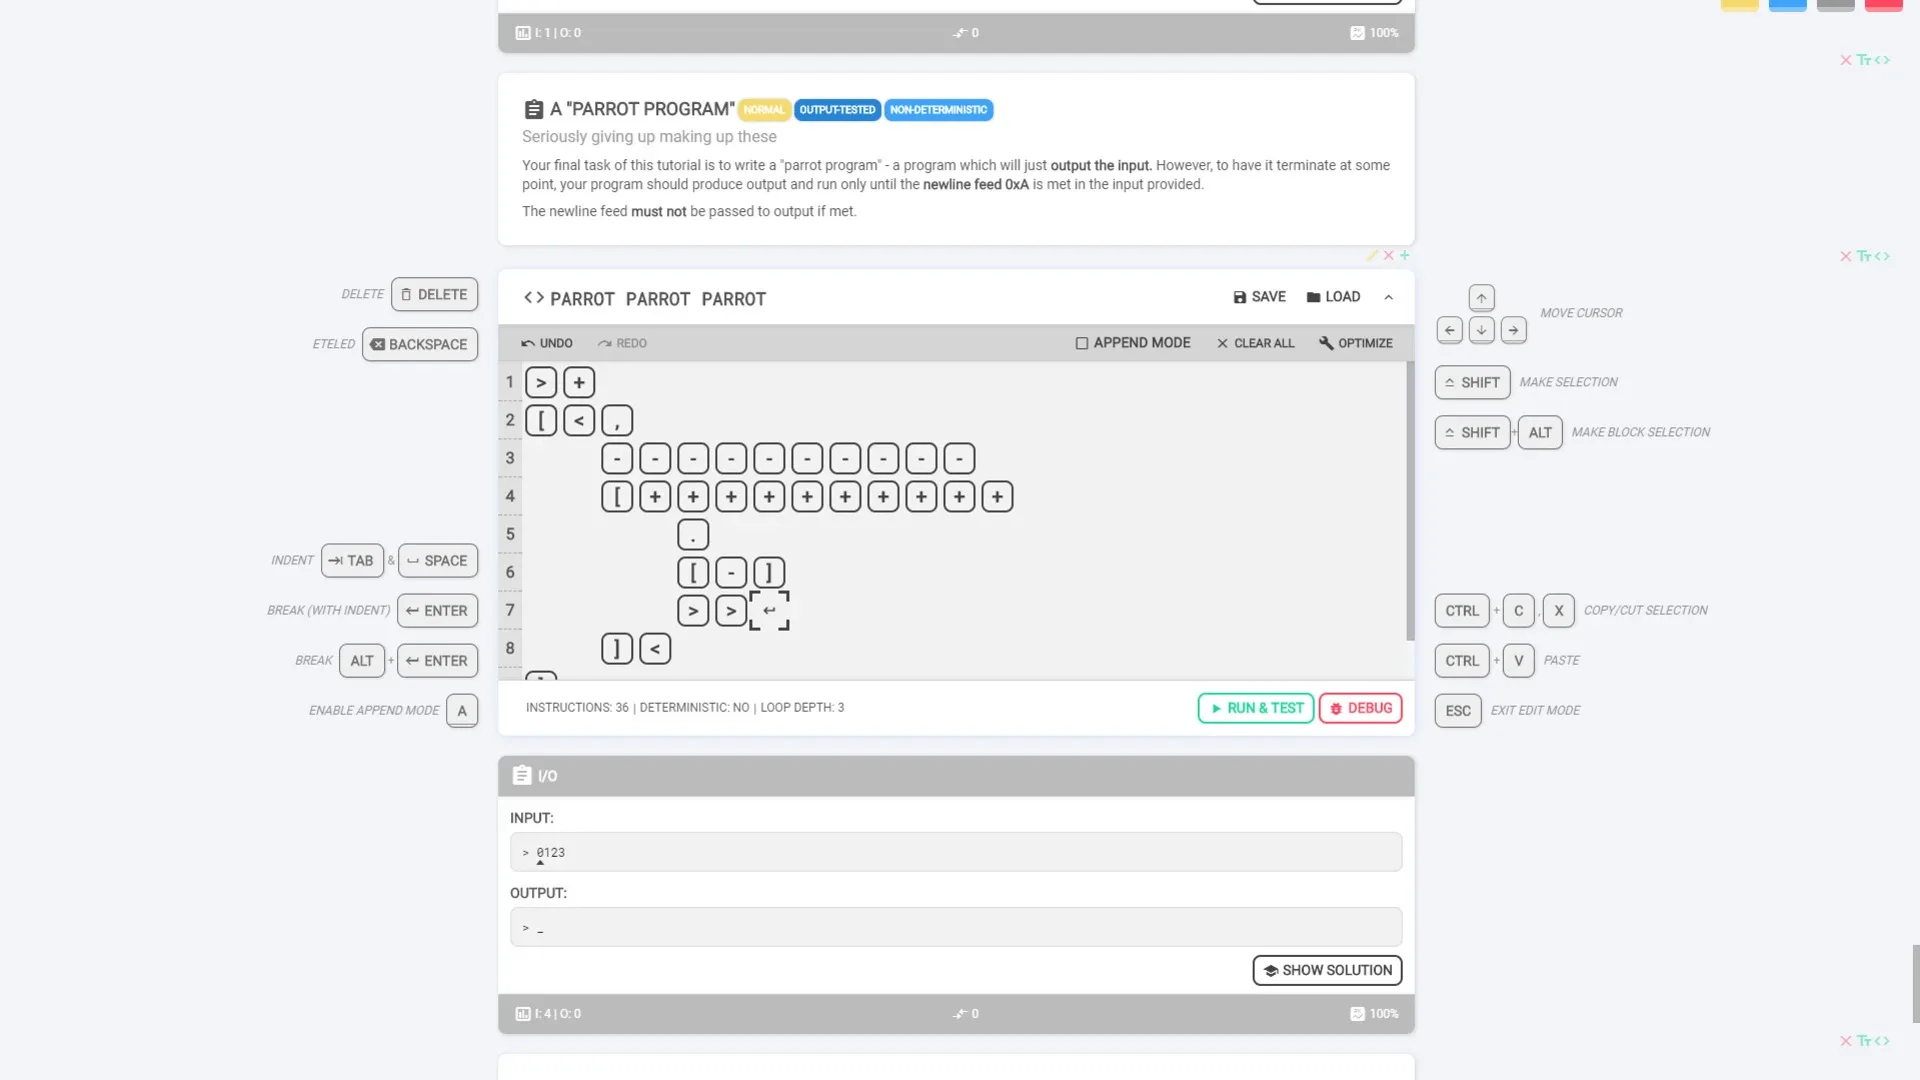Click the yellow pencil edit icon
This screenshot has height=1080, width=1920.
tap(1372, 255)
